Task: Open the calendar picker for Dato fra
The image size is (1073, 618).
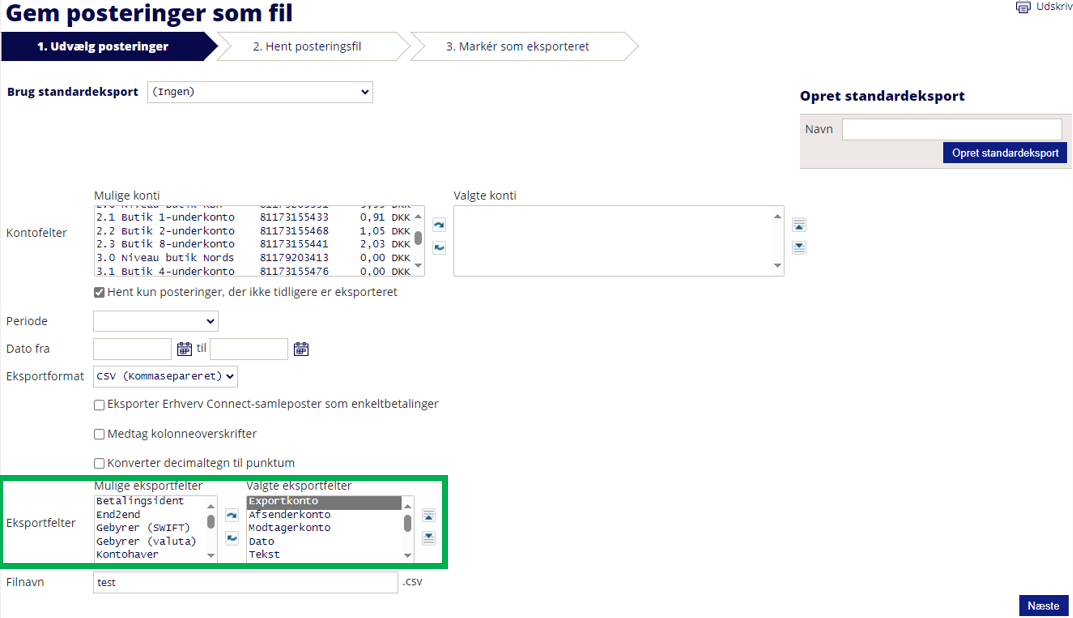Action: point(185,349)
